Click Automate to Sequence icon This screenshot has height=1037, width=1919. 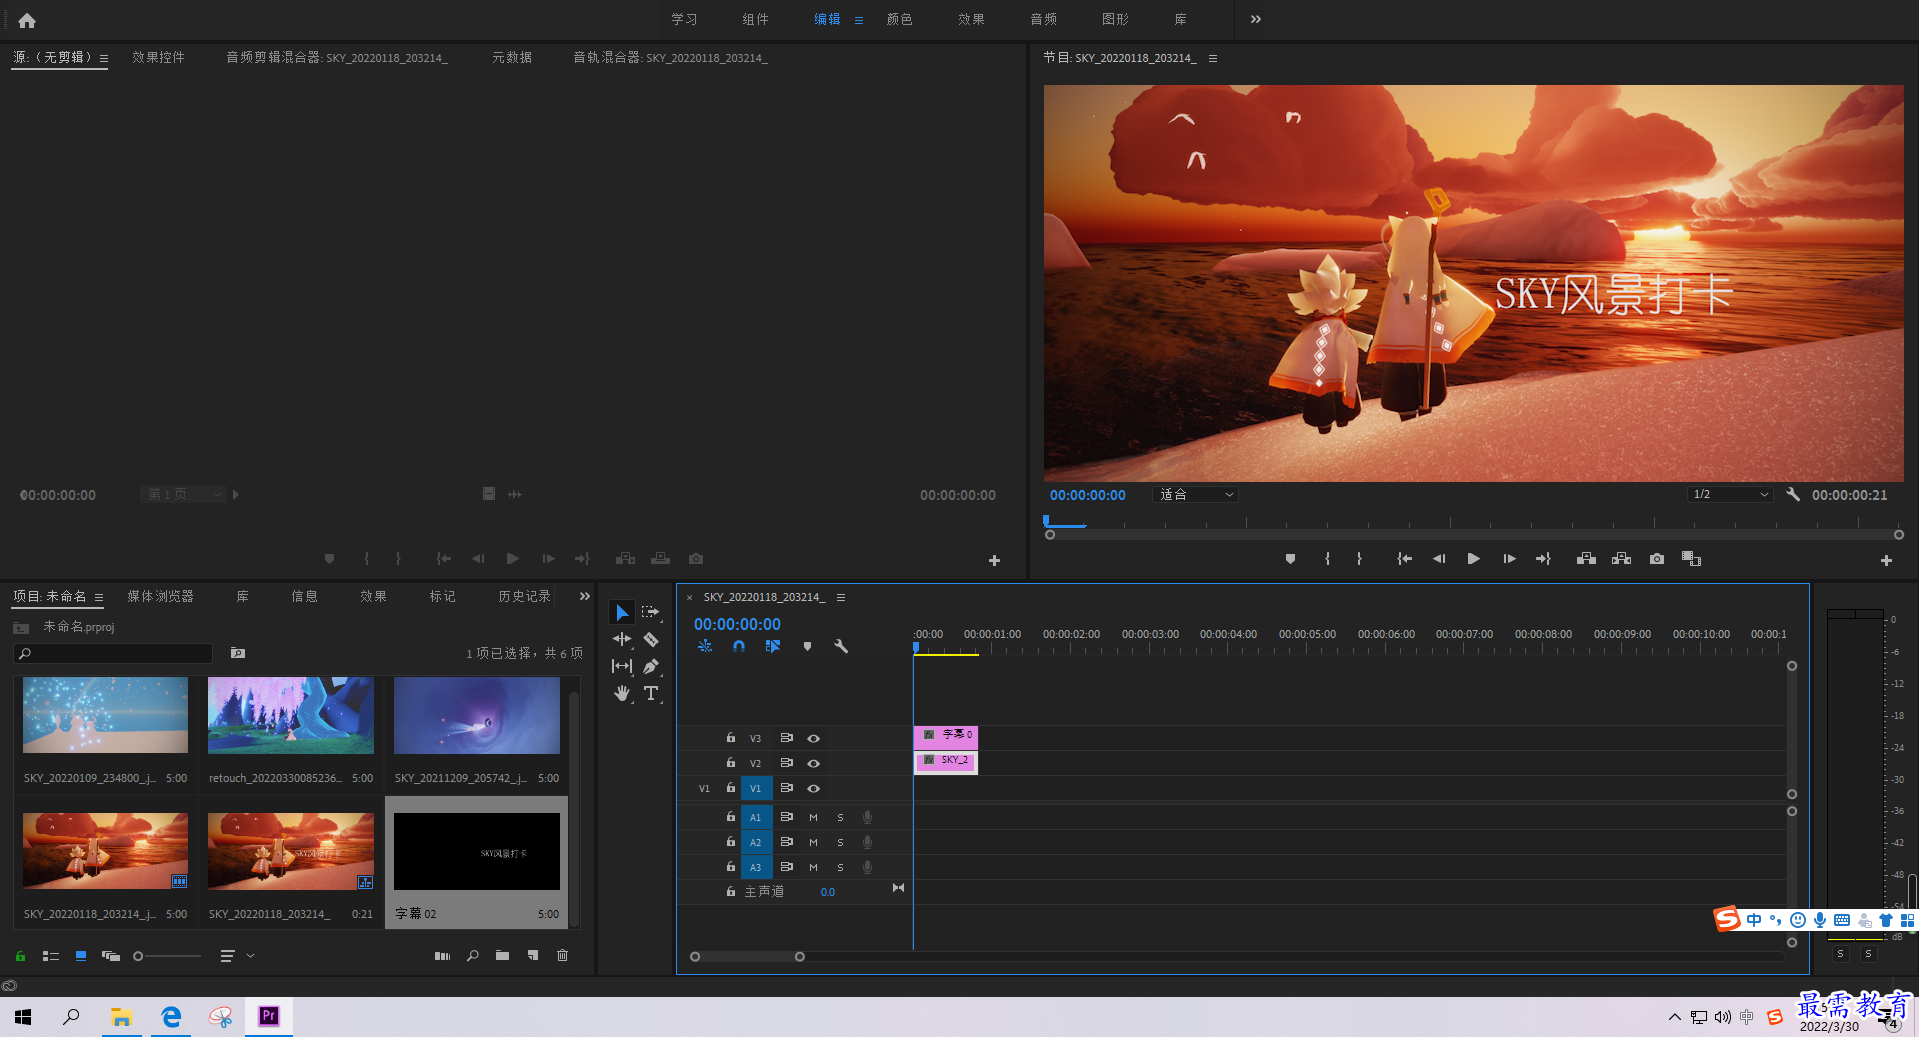click(442, 956)
